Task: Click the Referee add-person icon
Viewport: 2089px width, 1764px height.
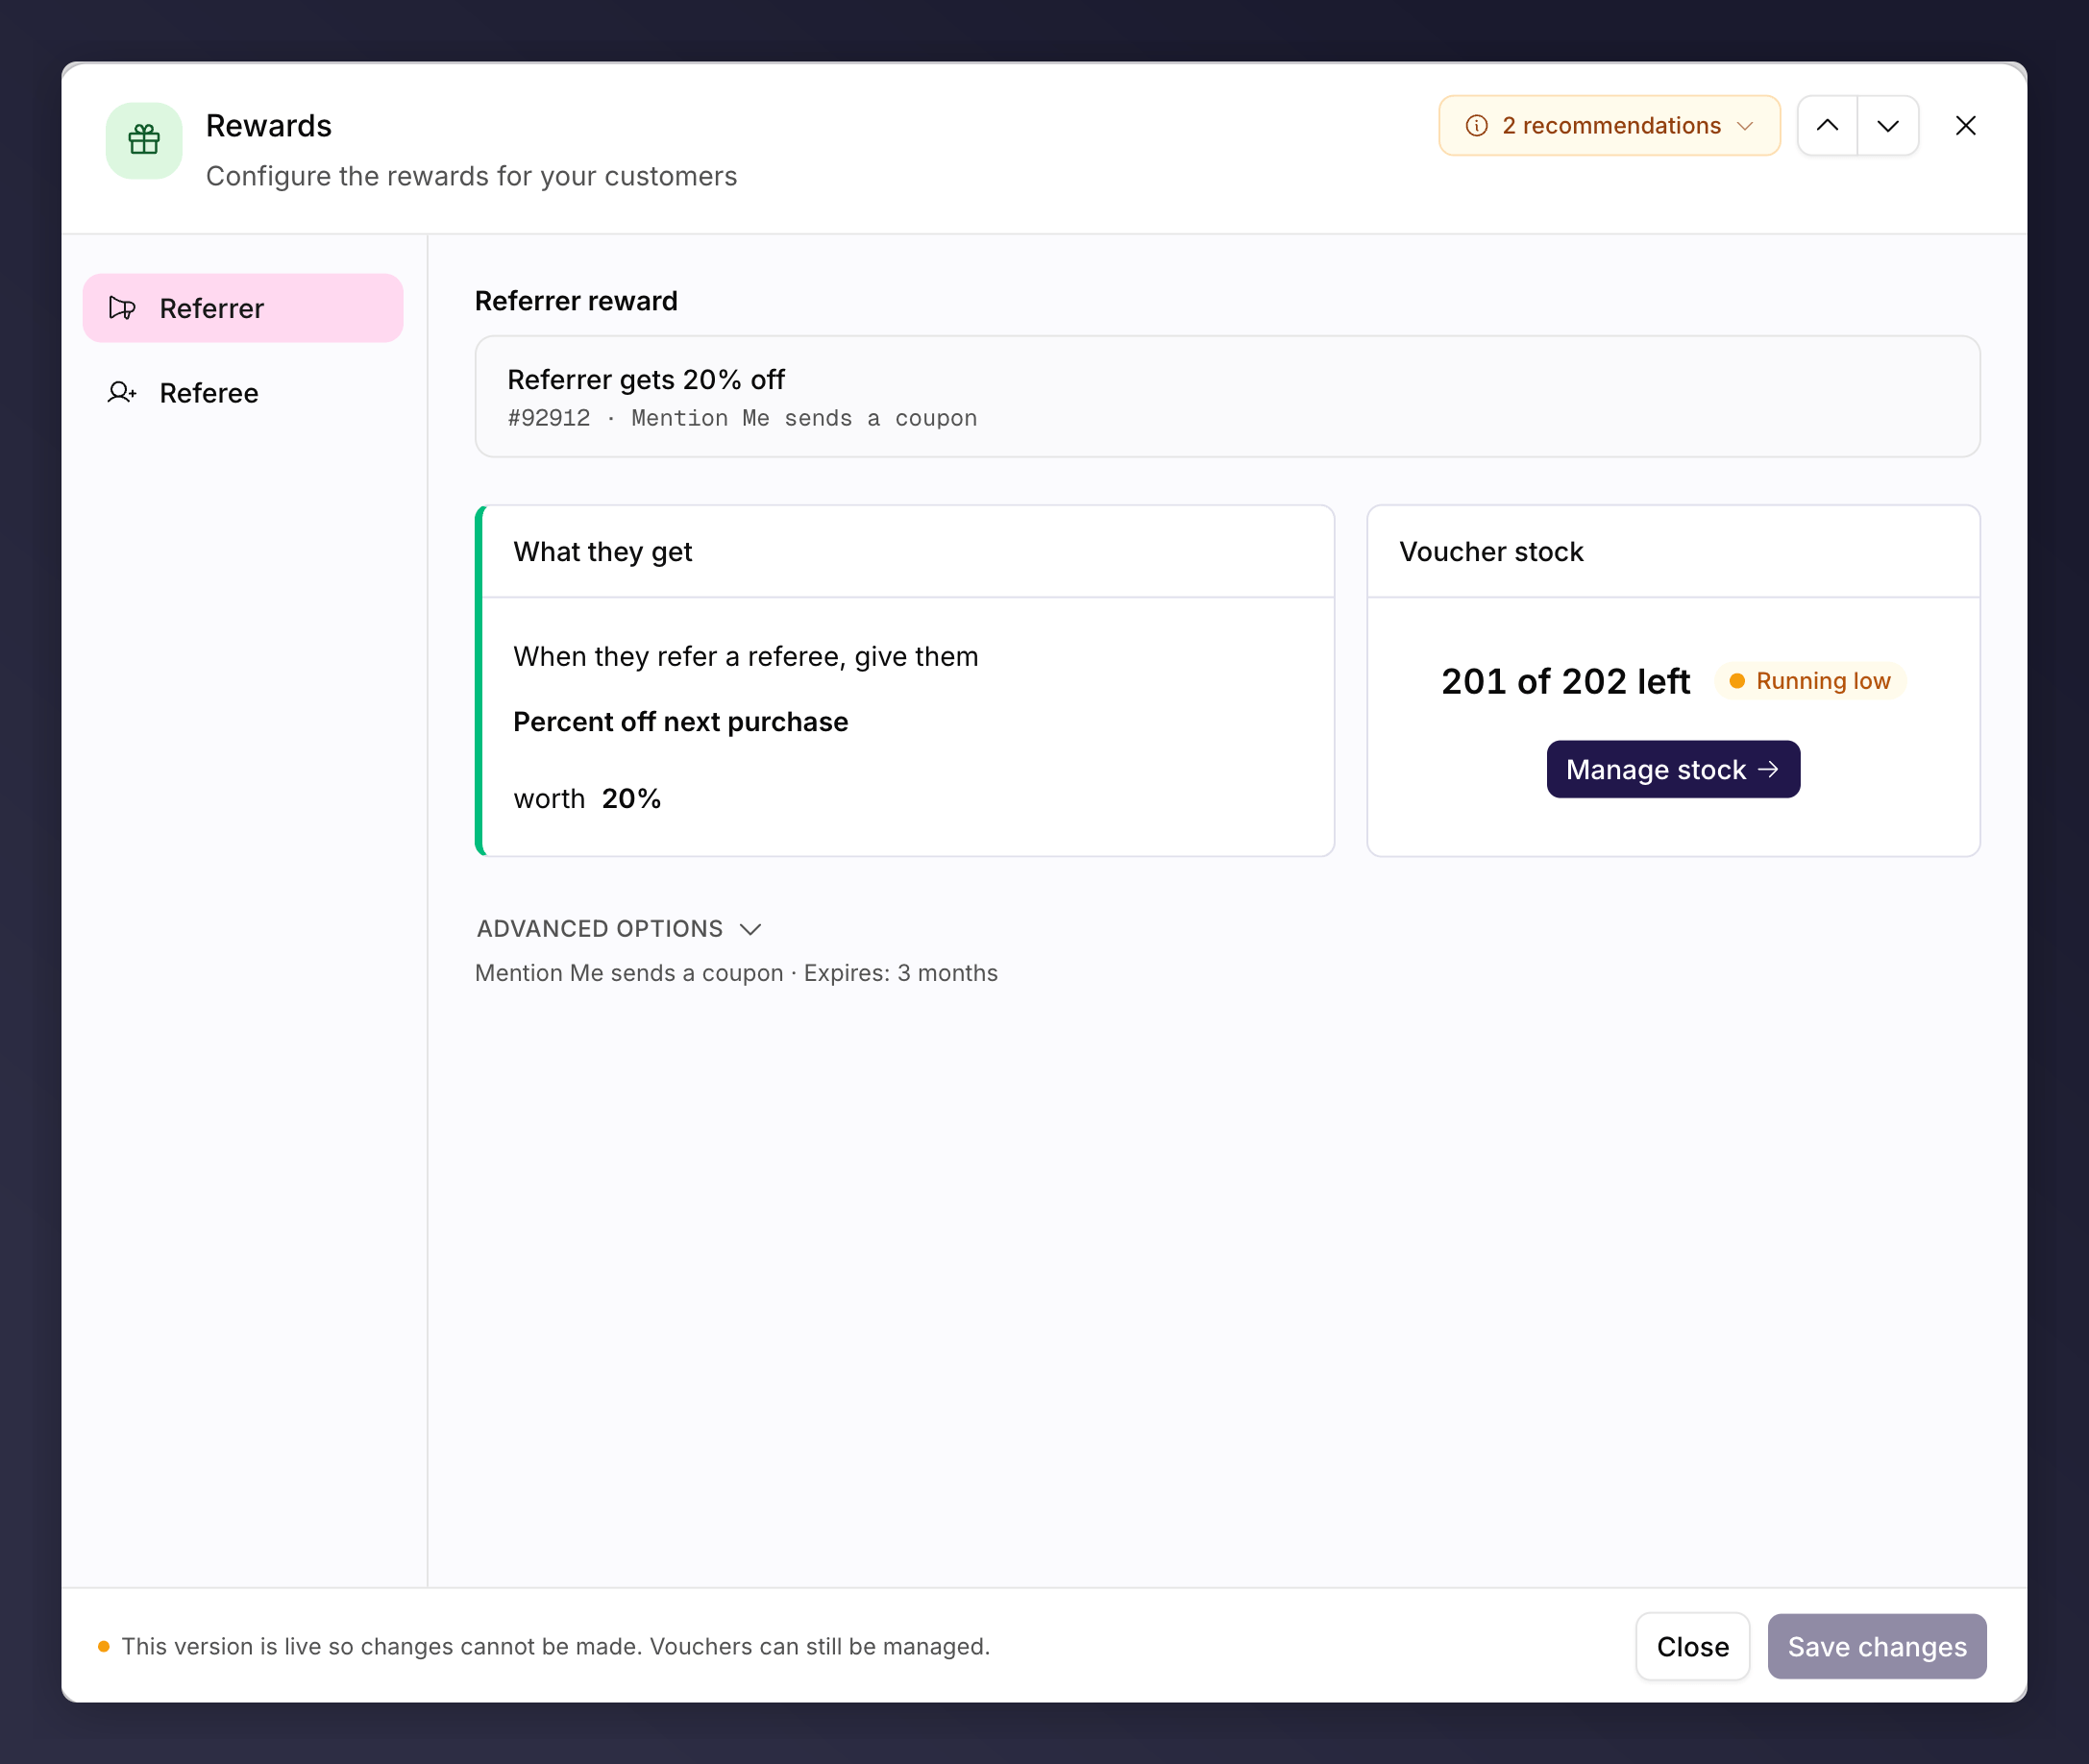Action: coord(122,393)
